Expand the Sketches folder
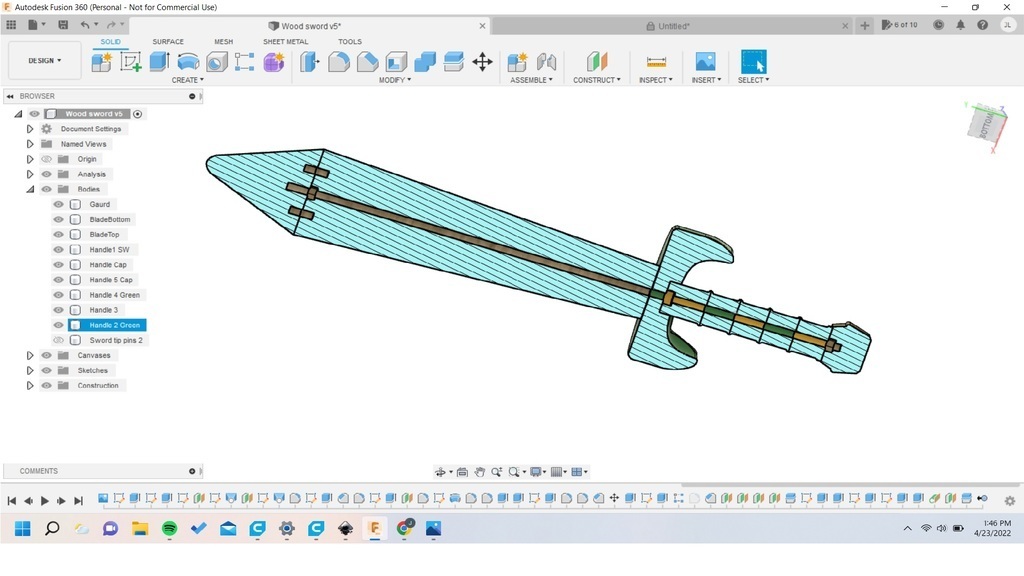Screen dimensions: 1024x576 click(x=30, y=370)
